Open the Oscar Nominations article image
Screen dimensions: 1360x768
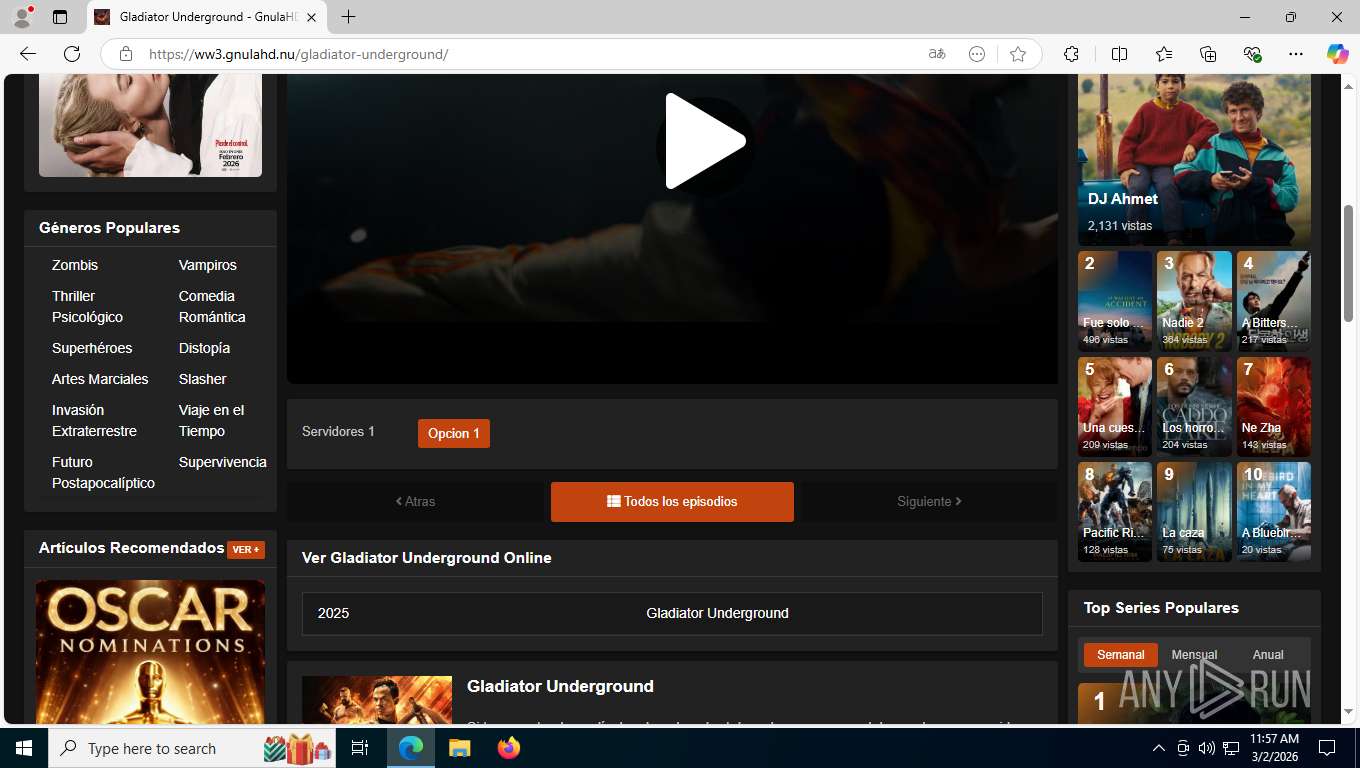[x=150, y=652]
